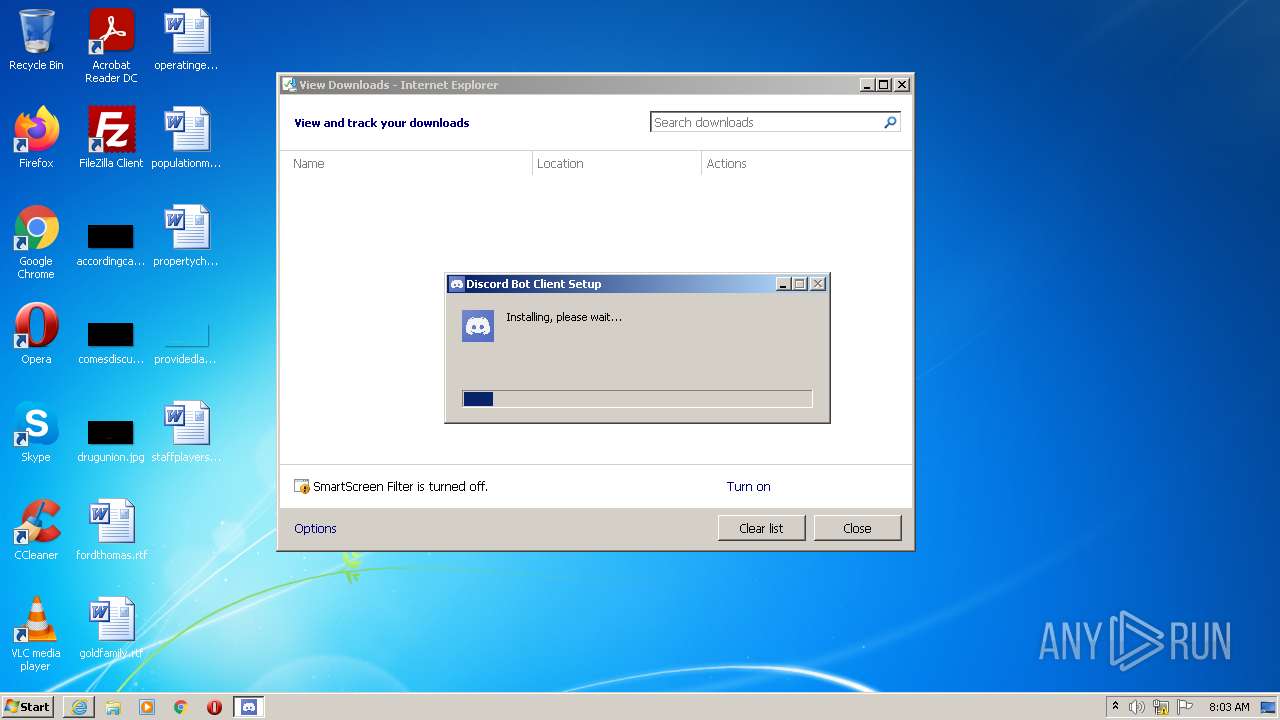This screenshot has width=1280, height=720.
Task: Open Google Chrome desktop shortcut
Action: pyautogui.click(x=36, y=242)
